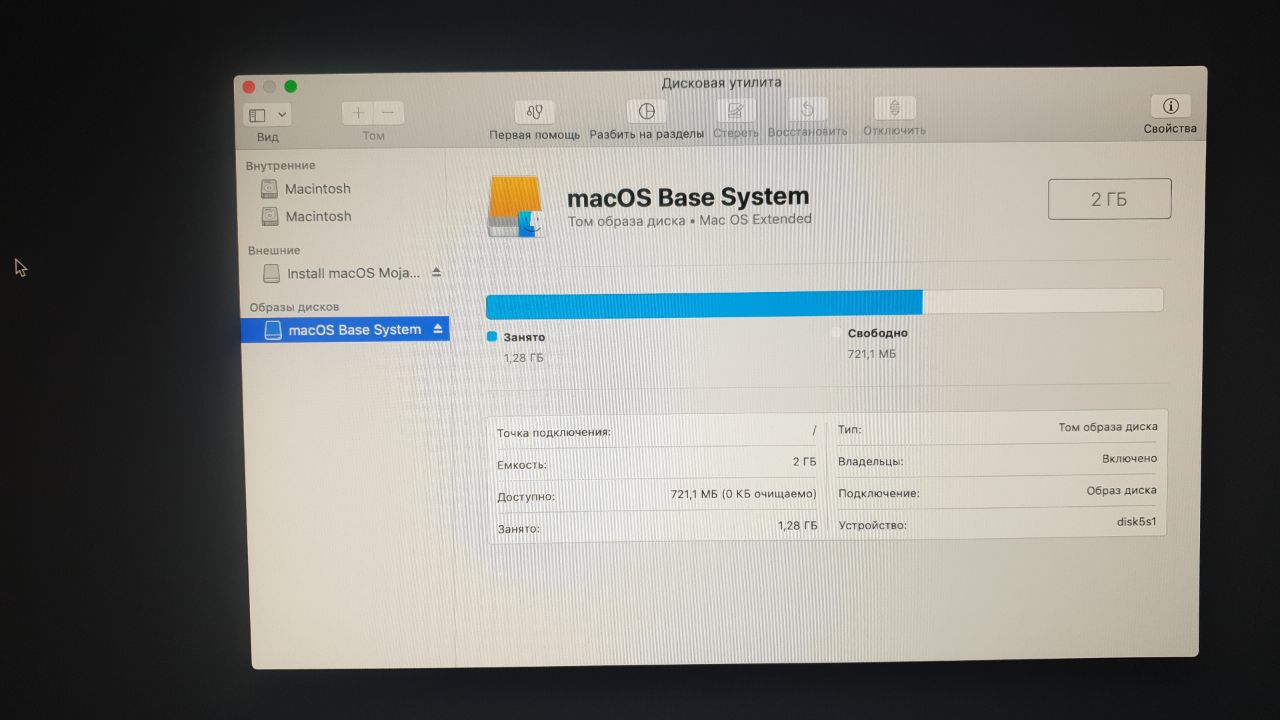This screenshot has width=1280, height=720.
Task: Click the blue Занято legend swatch
Action: tap(491, 337)
